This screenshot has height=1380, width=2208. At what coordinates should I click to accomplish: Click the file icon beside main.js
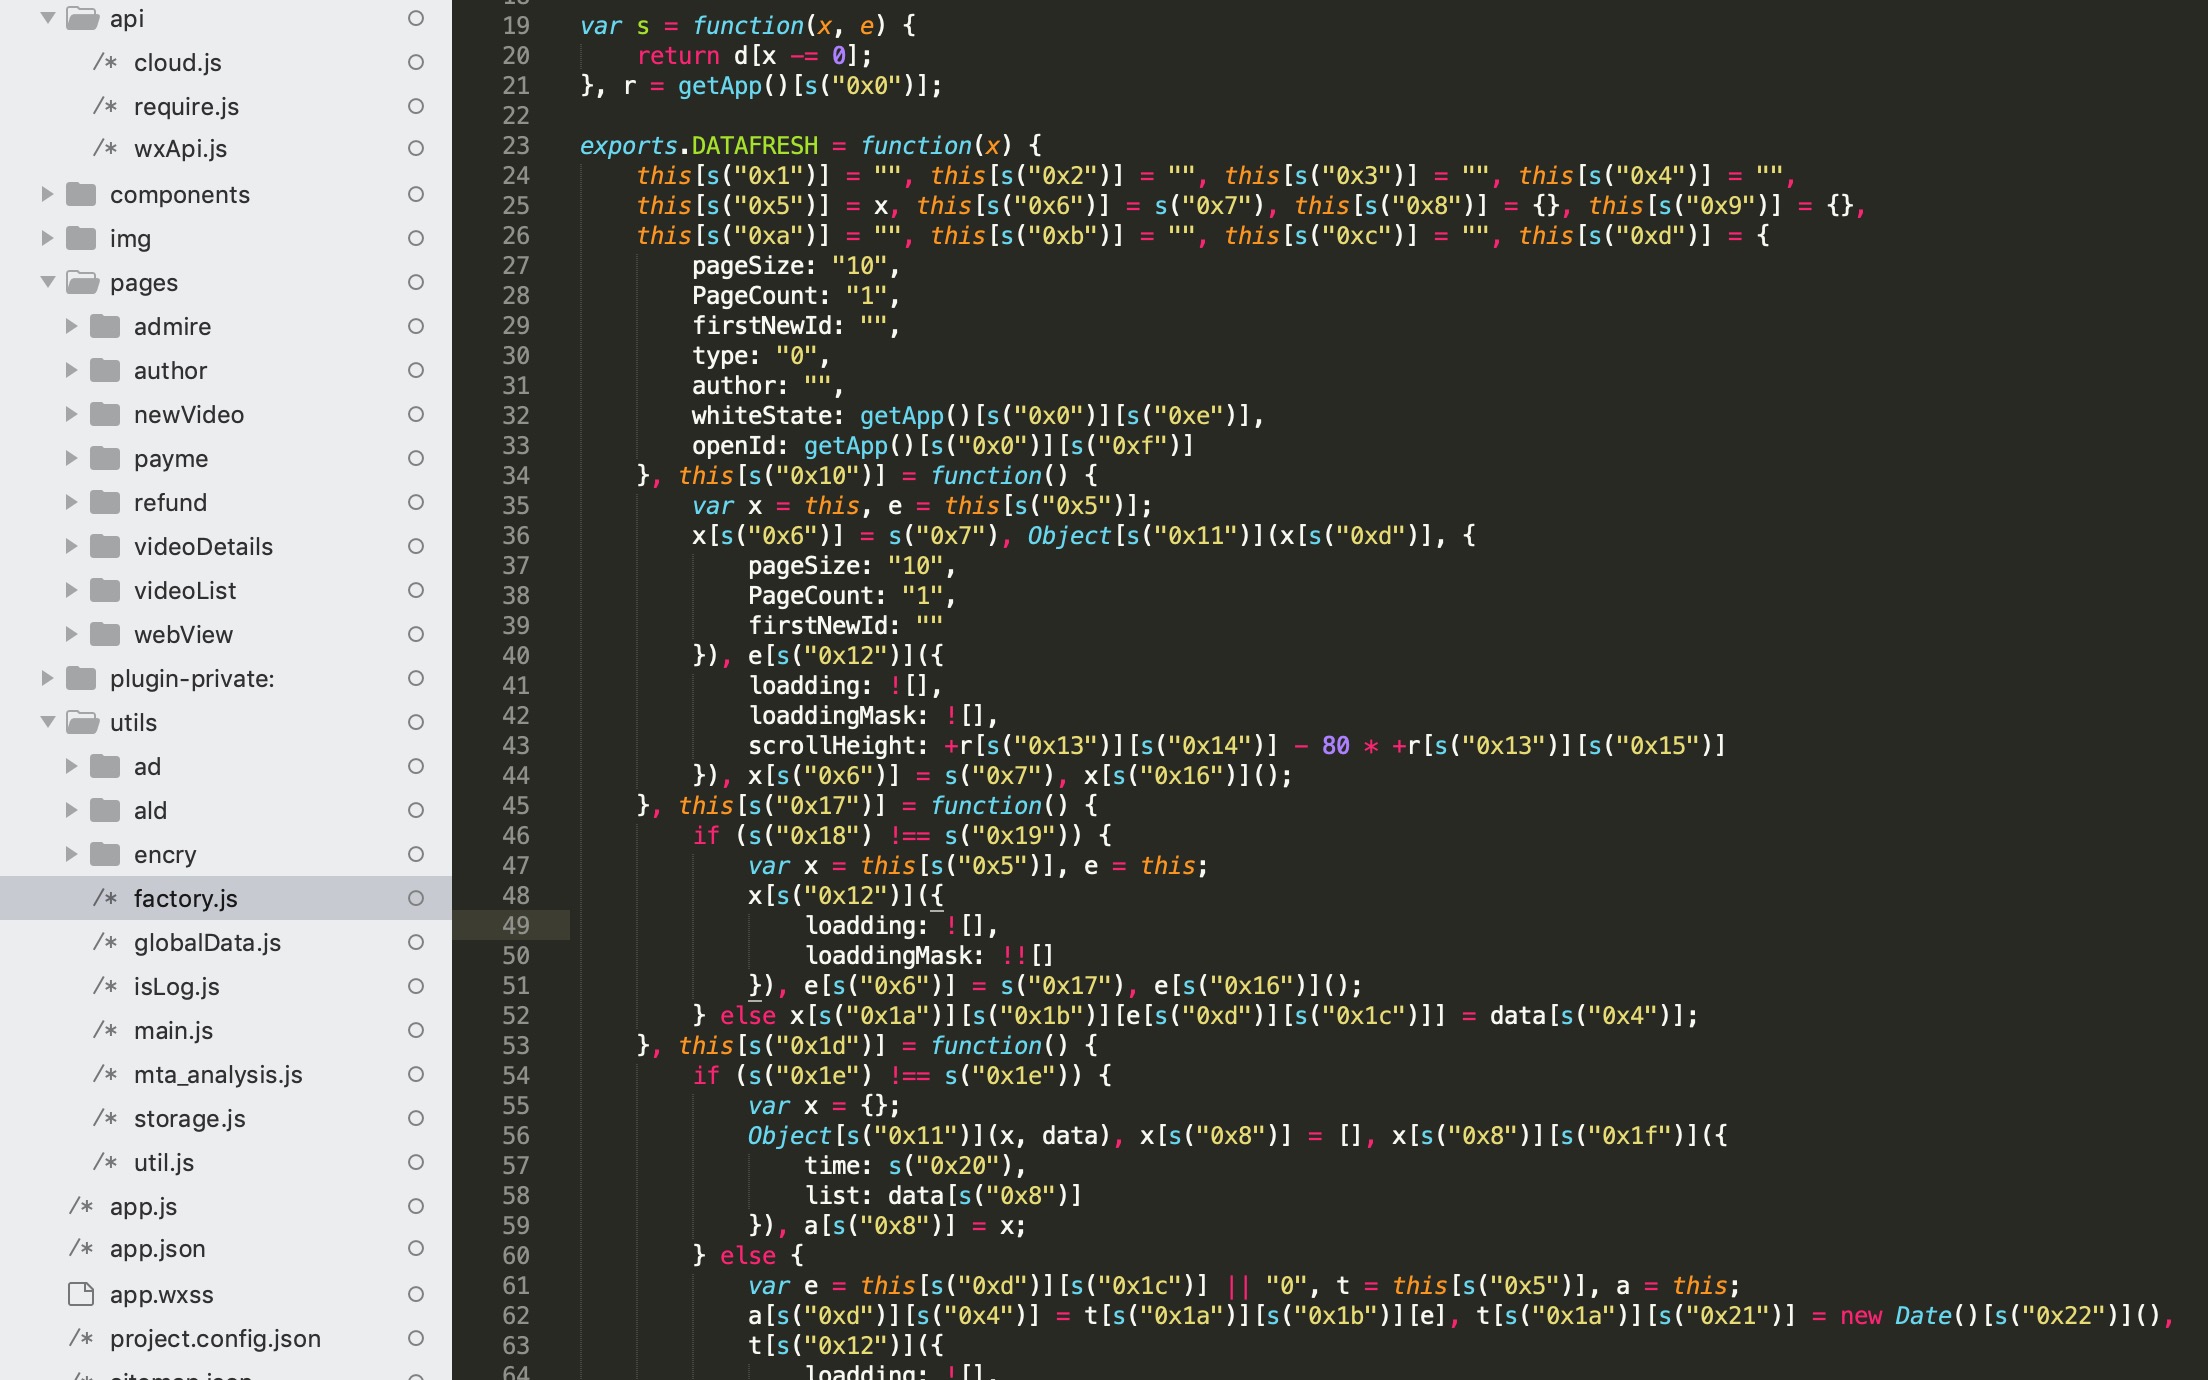[105, 1030]
